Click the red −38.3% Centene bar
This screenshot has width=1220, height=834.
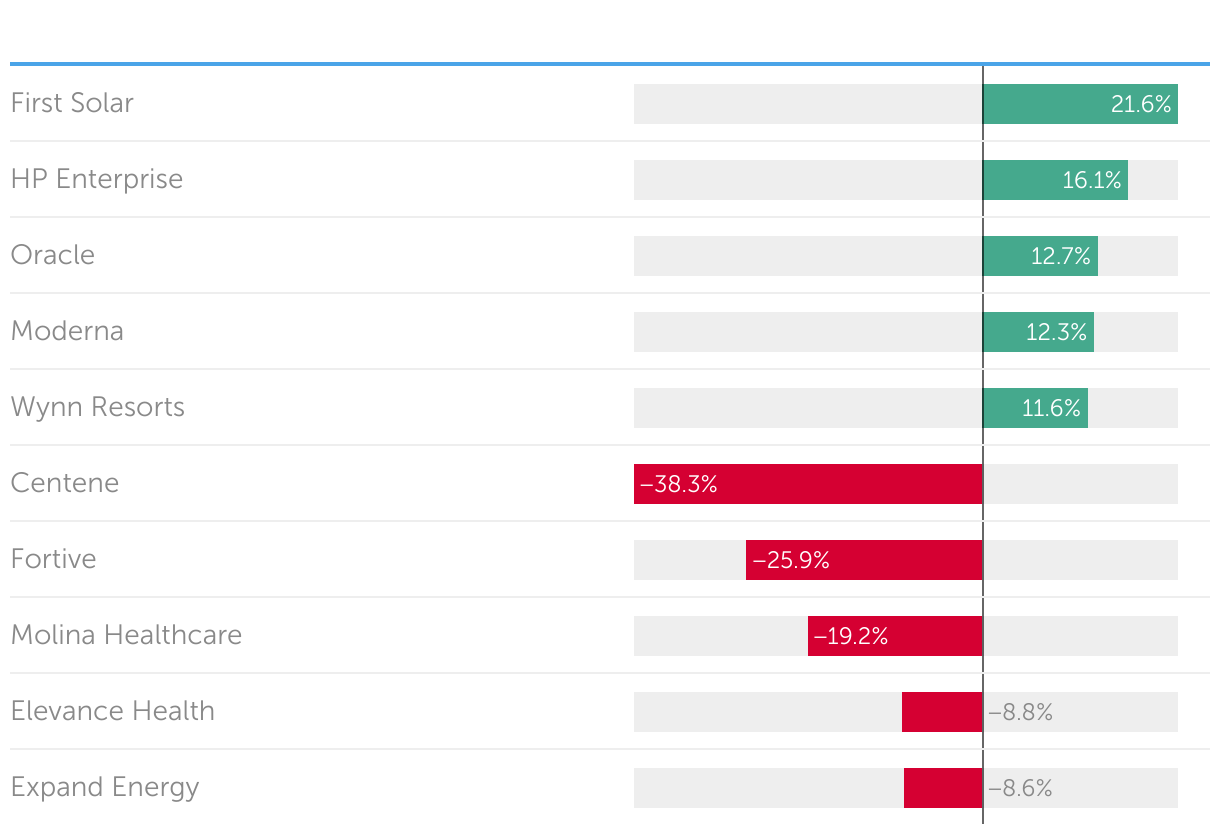tap(808, 484)
